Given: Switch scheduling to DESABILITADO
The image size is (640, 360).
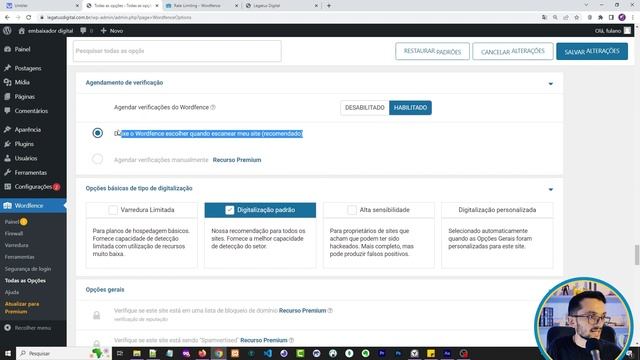Looking at the screenshot, I should (364, 108).
